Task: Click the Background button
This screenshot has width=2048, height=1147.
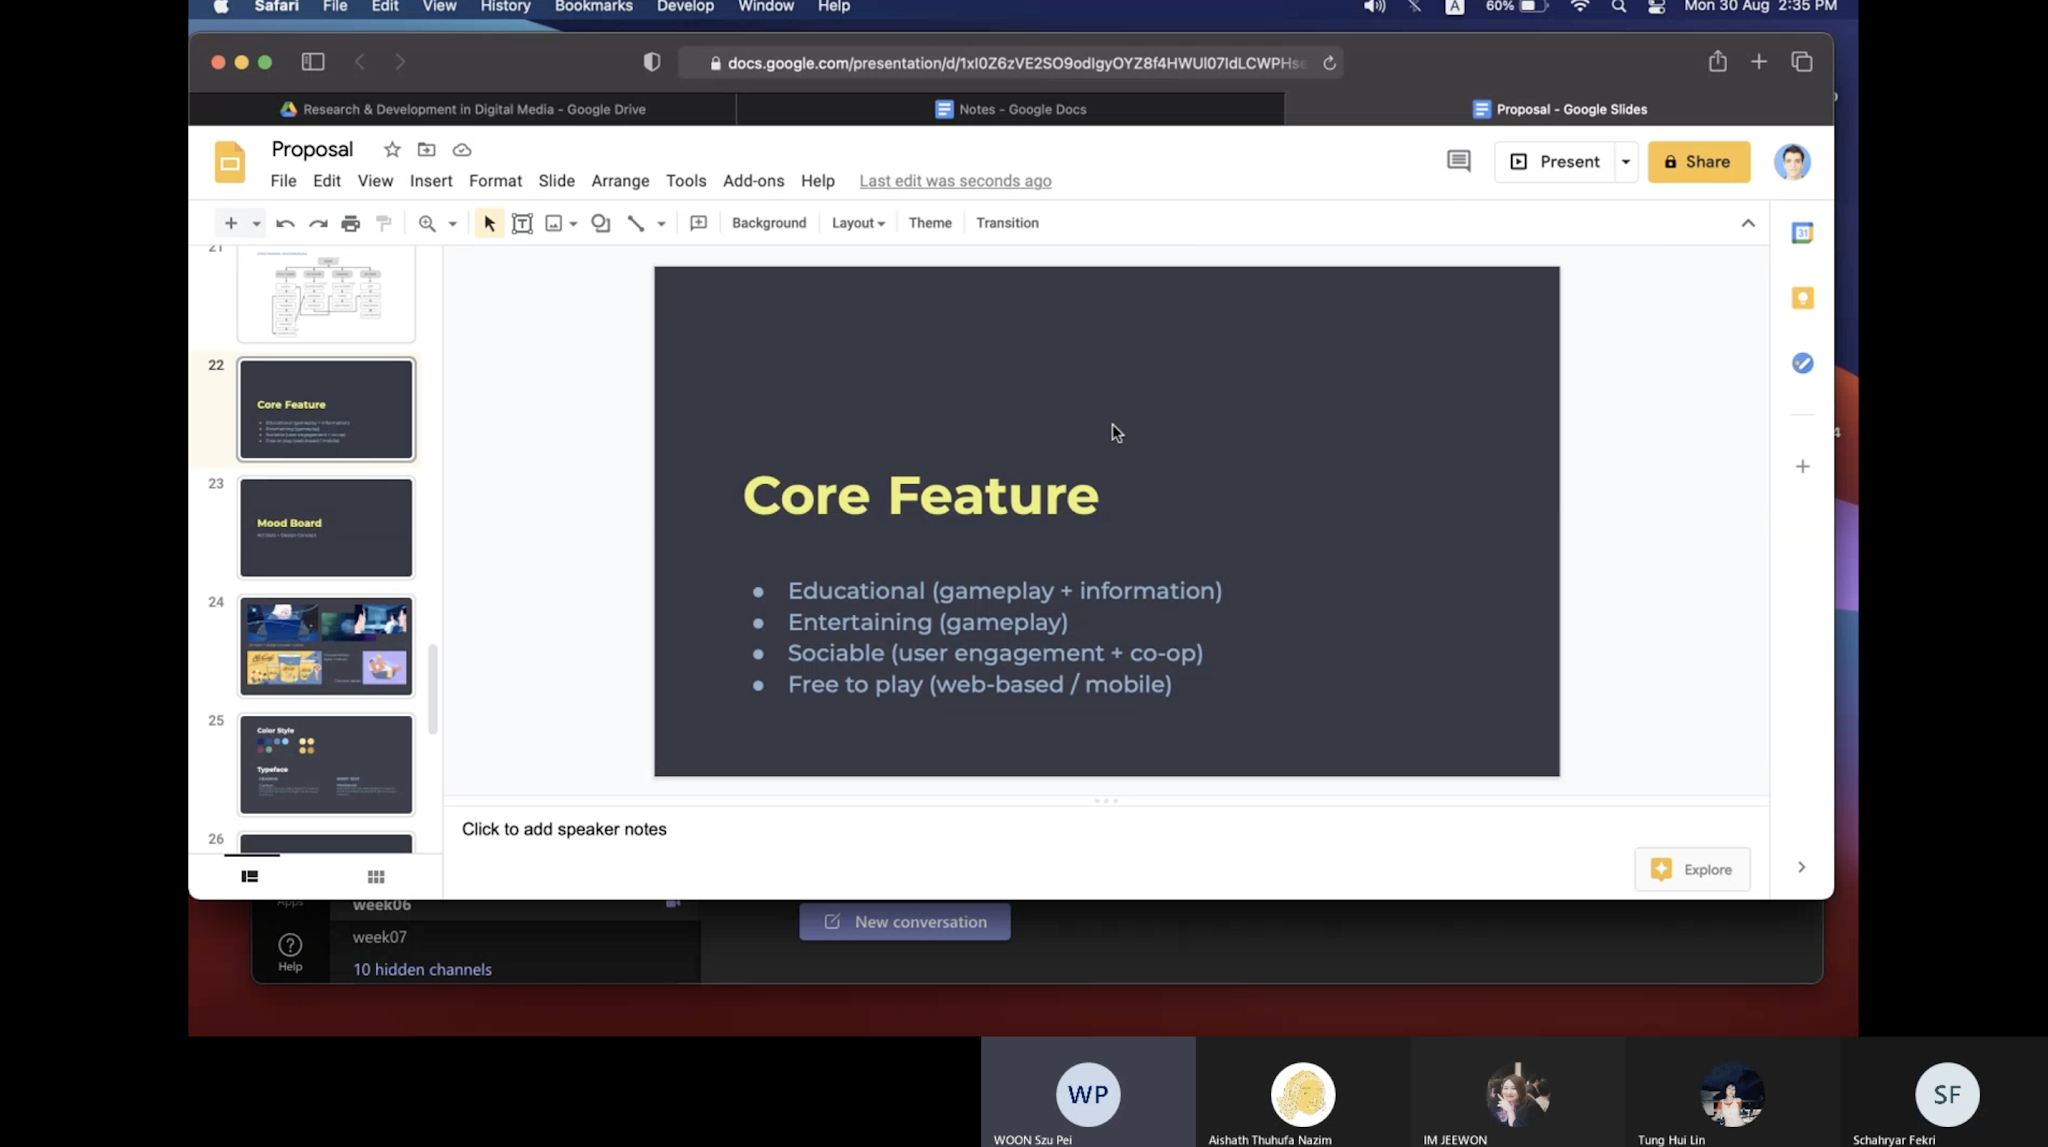Action: [769, 223]
